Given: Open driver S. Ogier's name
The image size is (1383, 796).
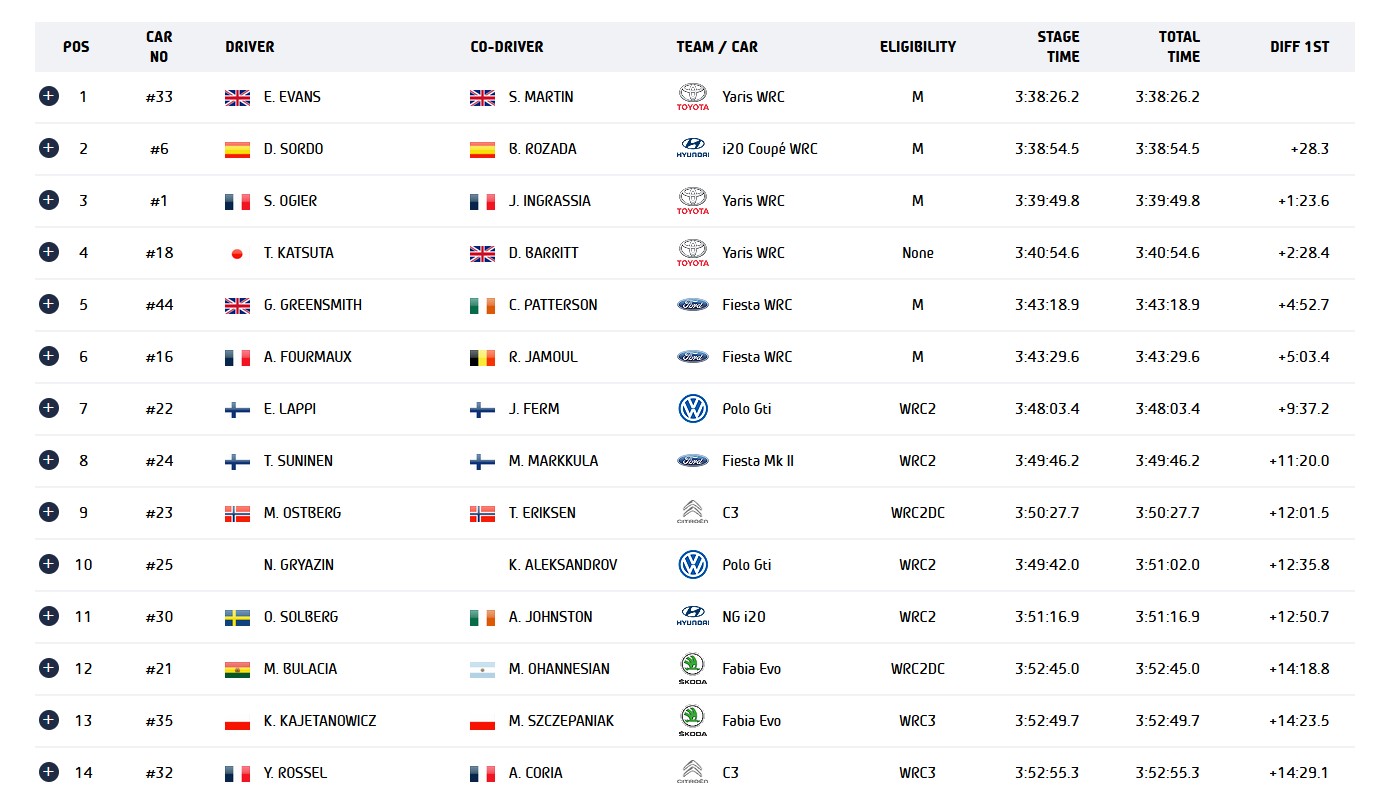Looking at the screenshot, I should tap(290, 201).
